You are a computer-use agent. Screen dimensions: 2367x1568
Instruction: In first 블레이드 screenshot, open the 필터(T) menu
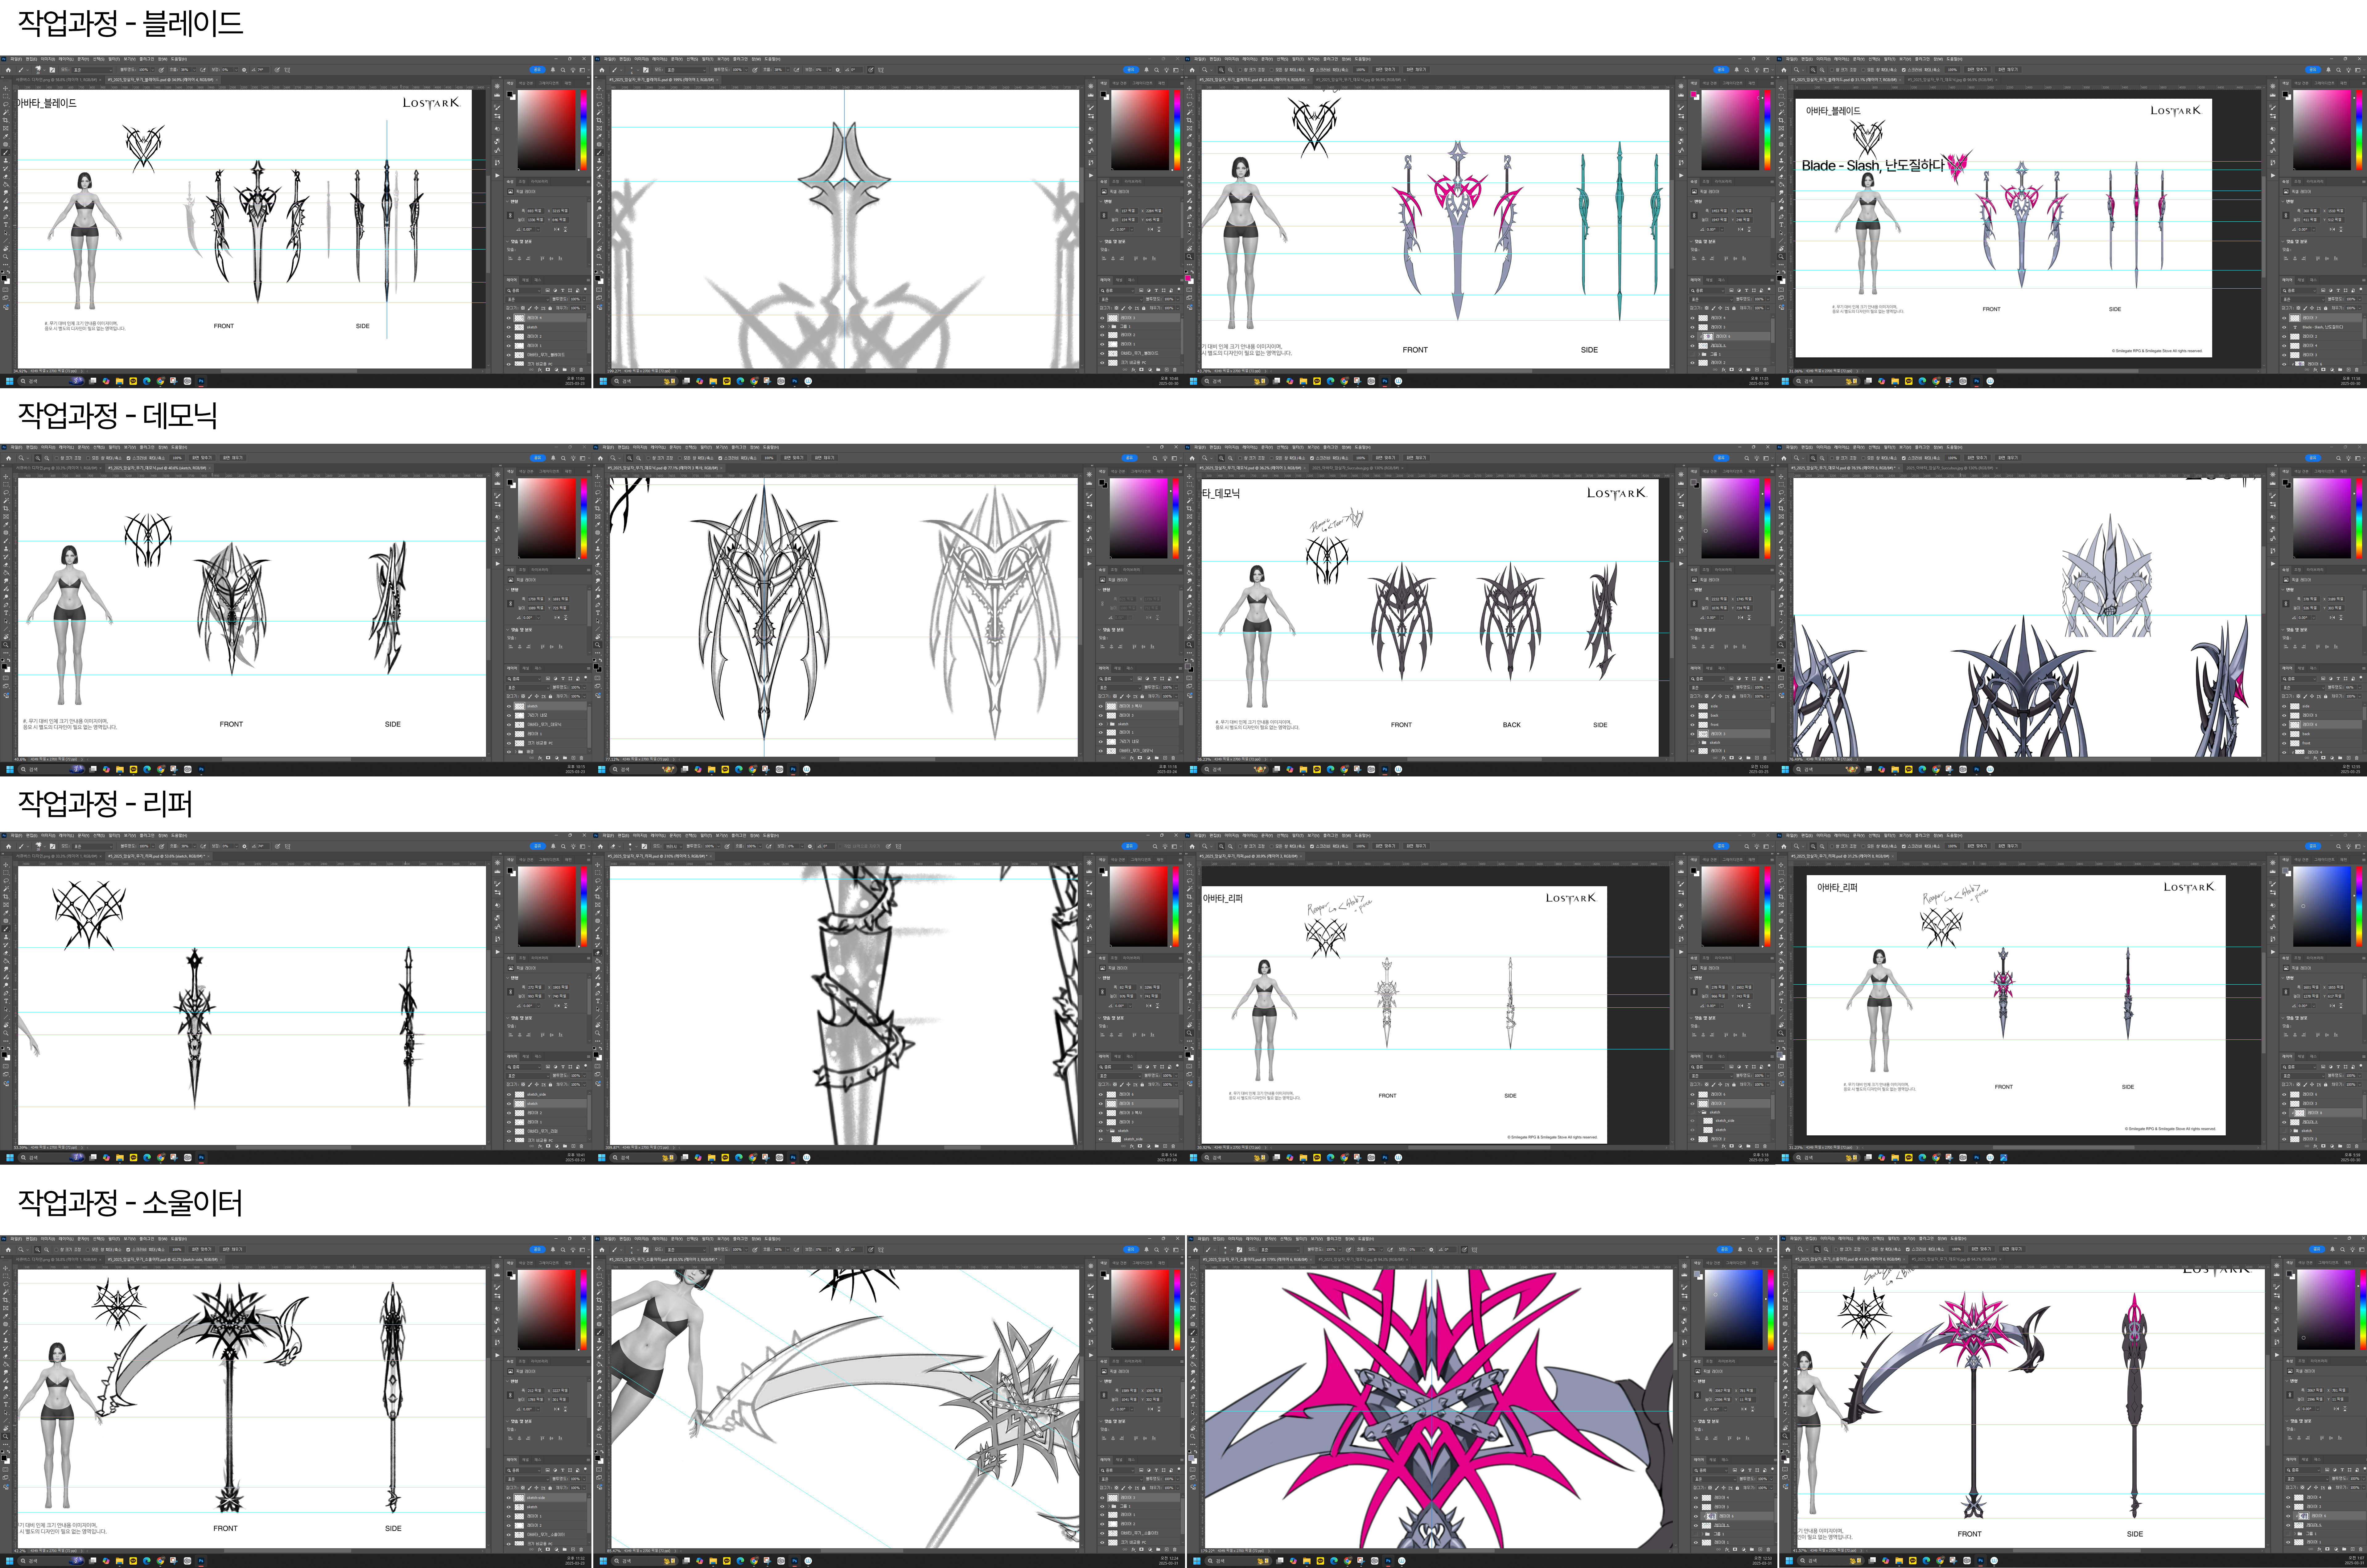click(114, 59)
